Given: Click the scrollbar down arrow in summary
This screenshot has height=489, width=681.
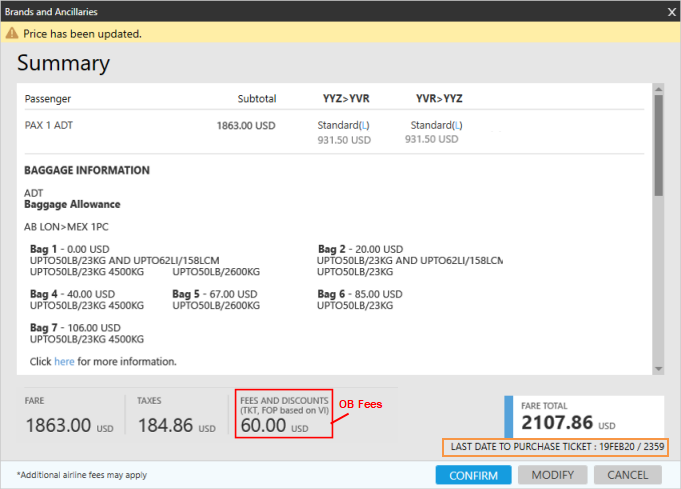Looking at the screenshot, I should coord(657,371).
